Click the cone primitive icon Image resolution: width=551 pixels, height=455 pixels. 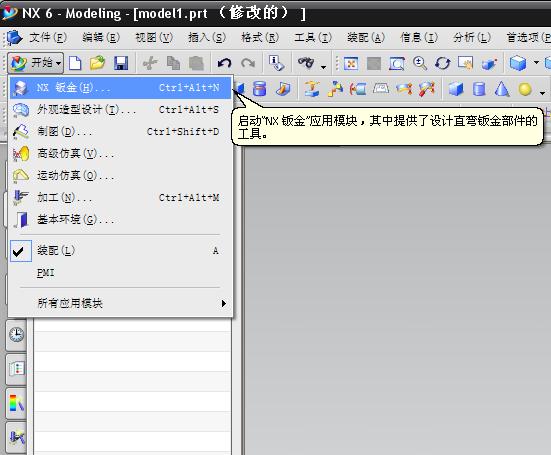point(502,89)
